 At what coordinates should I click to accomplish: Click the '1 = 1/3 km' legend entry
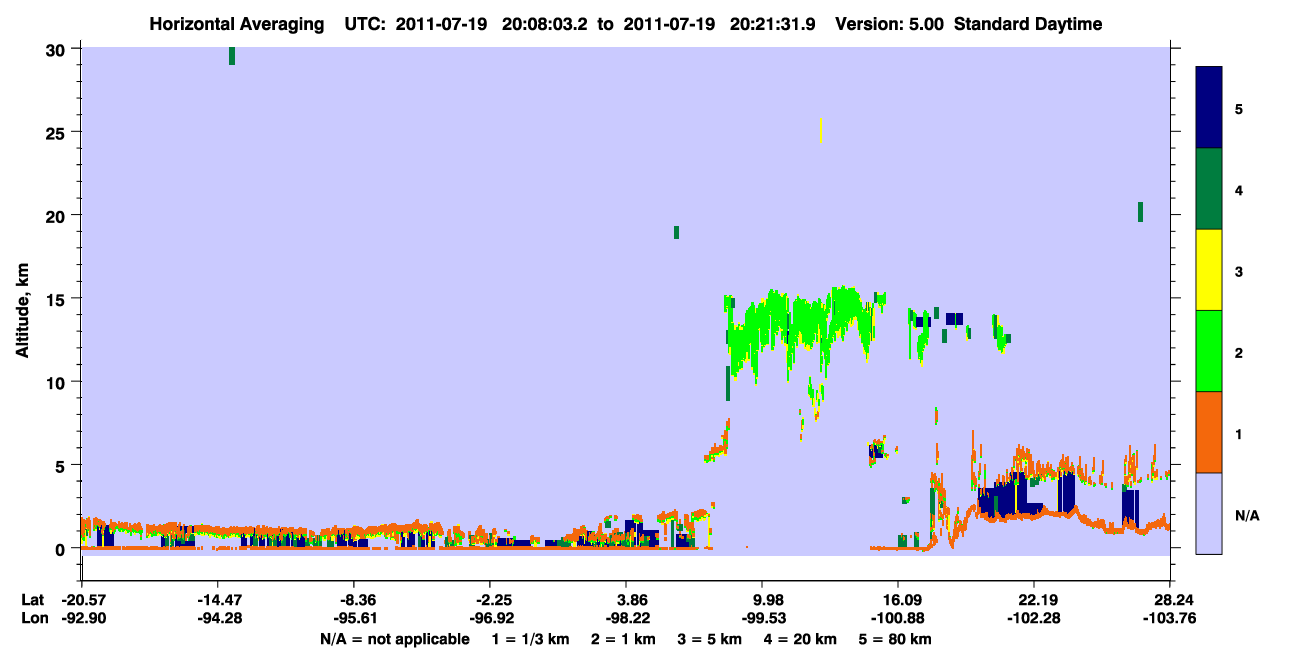click(532, 639)
